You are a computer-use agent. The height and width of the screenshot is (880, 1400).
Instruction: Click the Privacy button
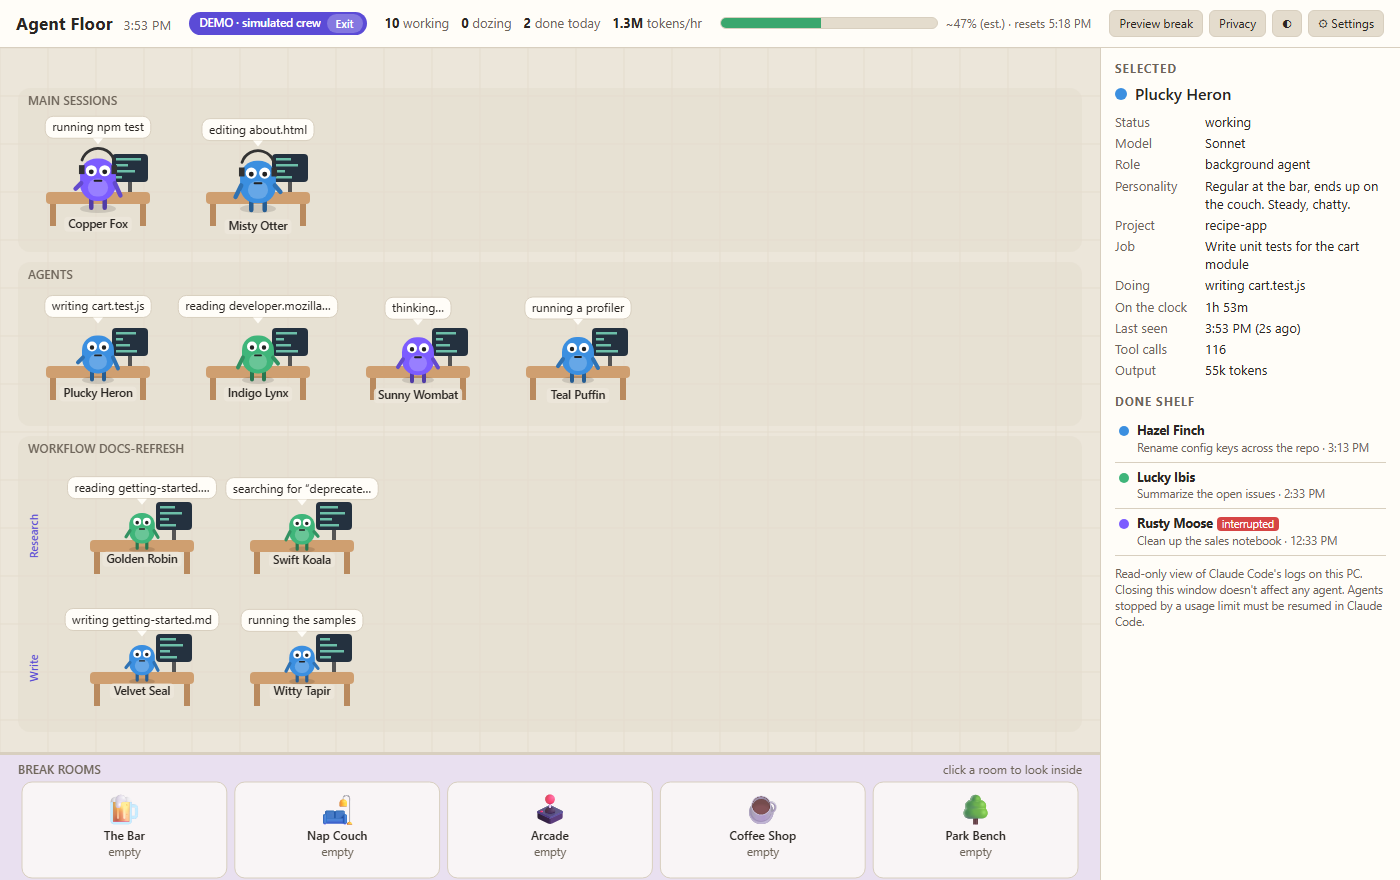(x=1237, y=24)
